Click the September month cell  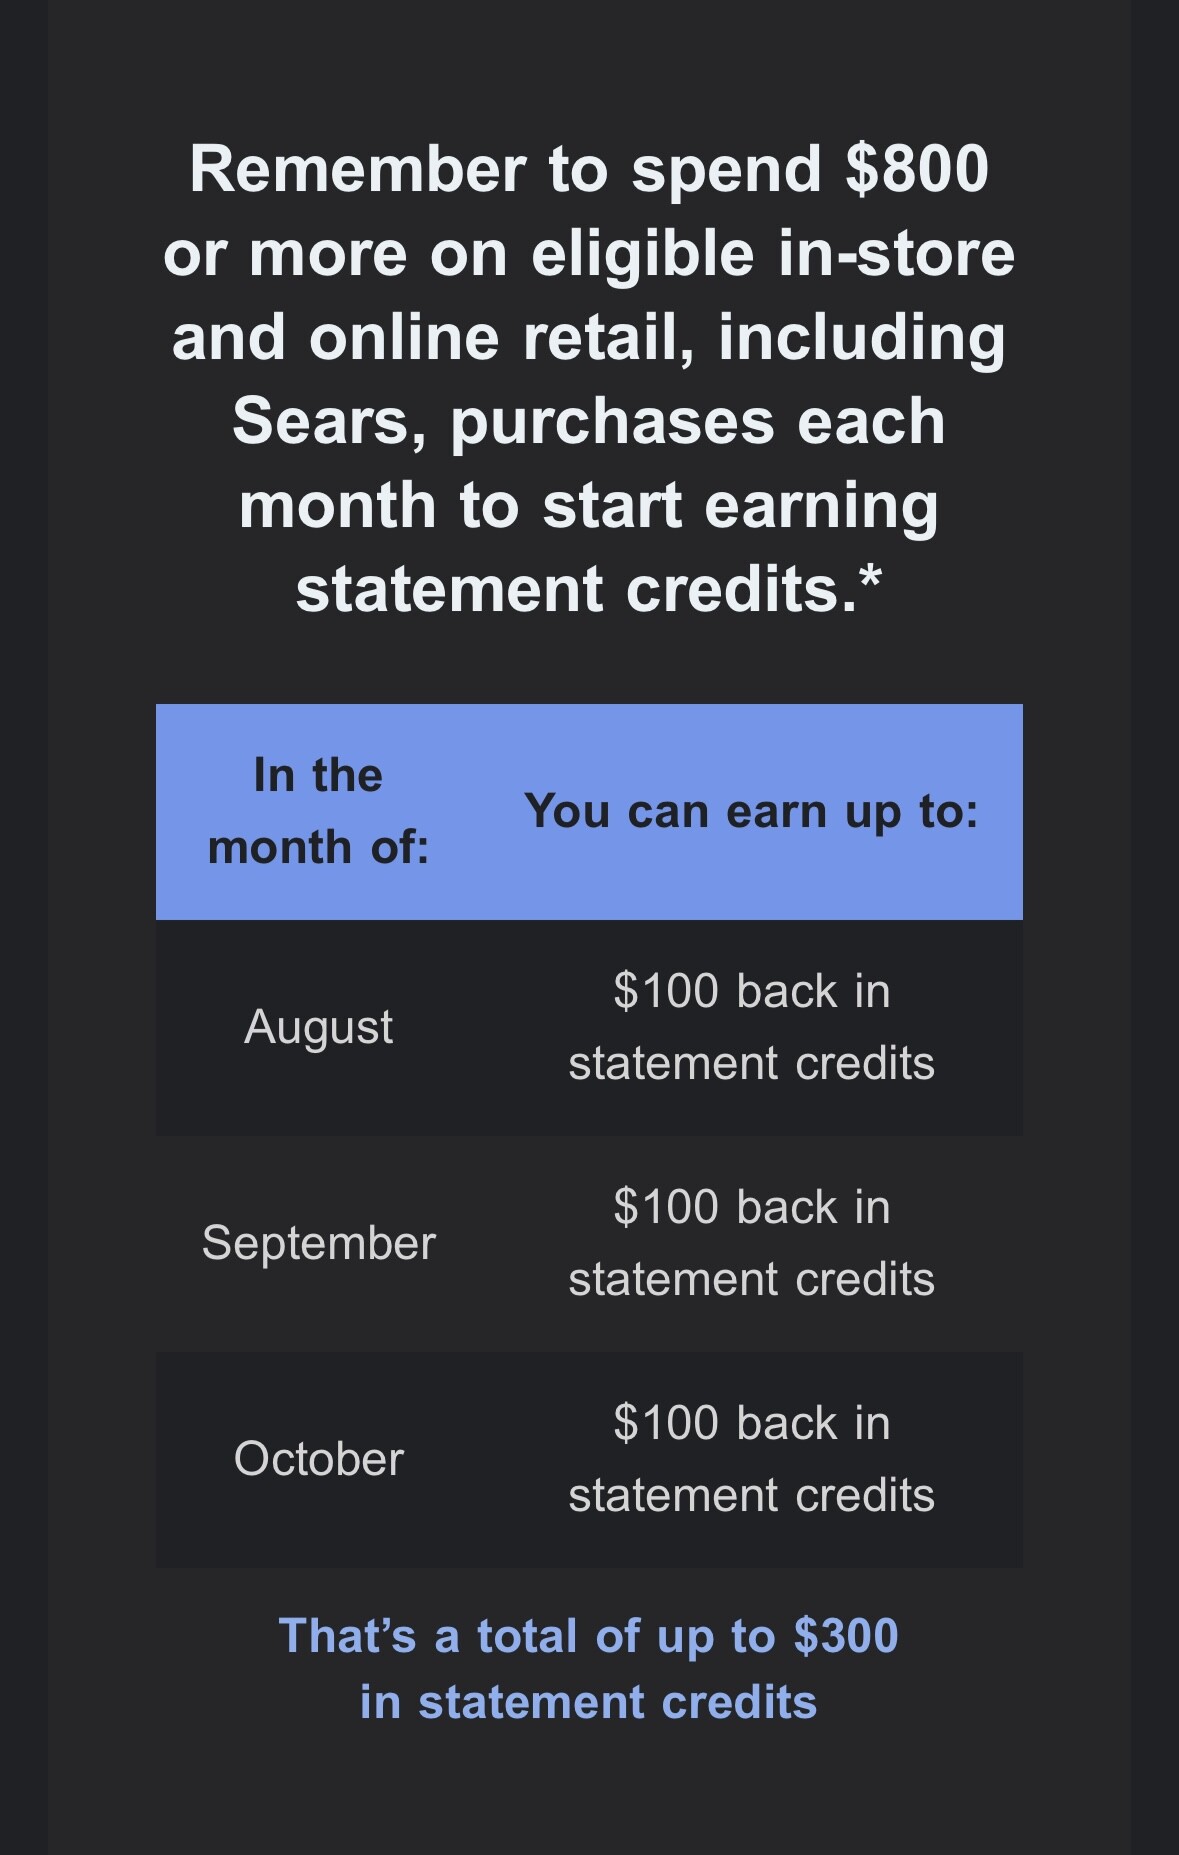[x=318, y=1244]
